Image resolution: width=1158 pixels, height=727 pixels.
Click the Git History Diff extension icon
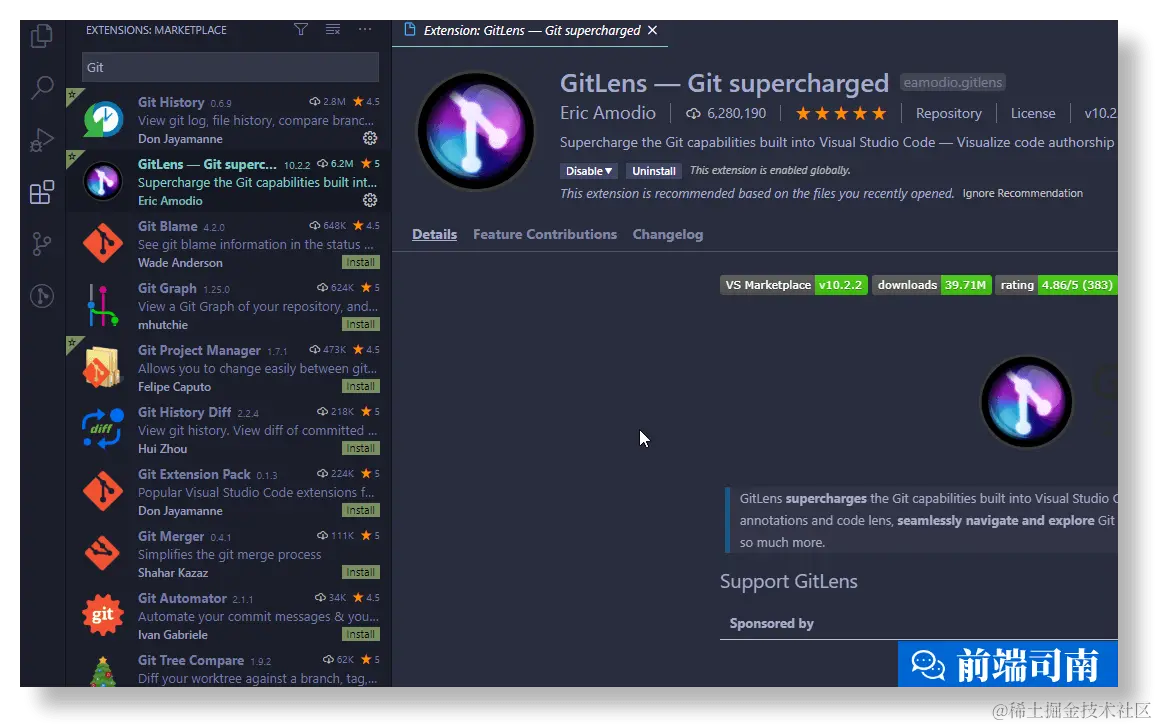[x=103, y=429]
